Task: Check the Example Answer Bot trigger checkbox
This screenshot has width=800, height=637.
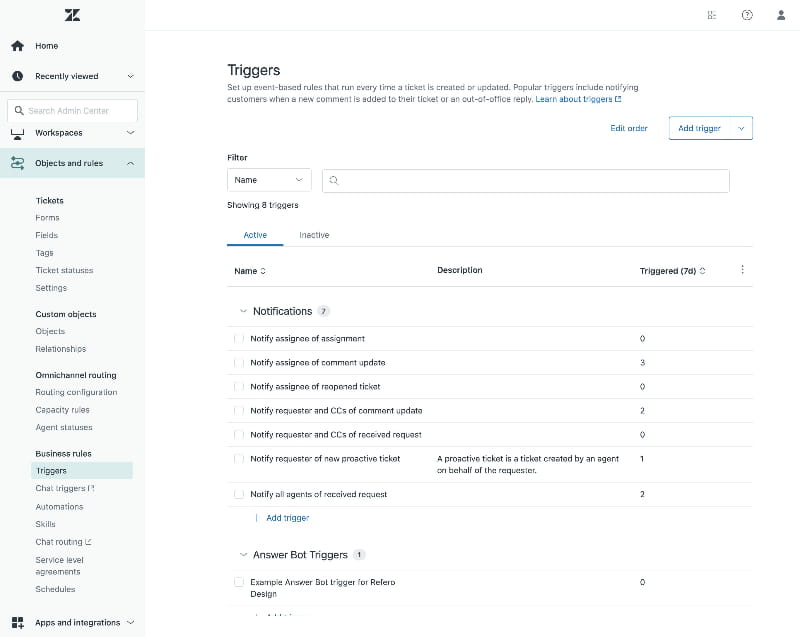Action: [x=239, y=581]
